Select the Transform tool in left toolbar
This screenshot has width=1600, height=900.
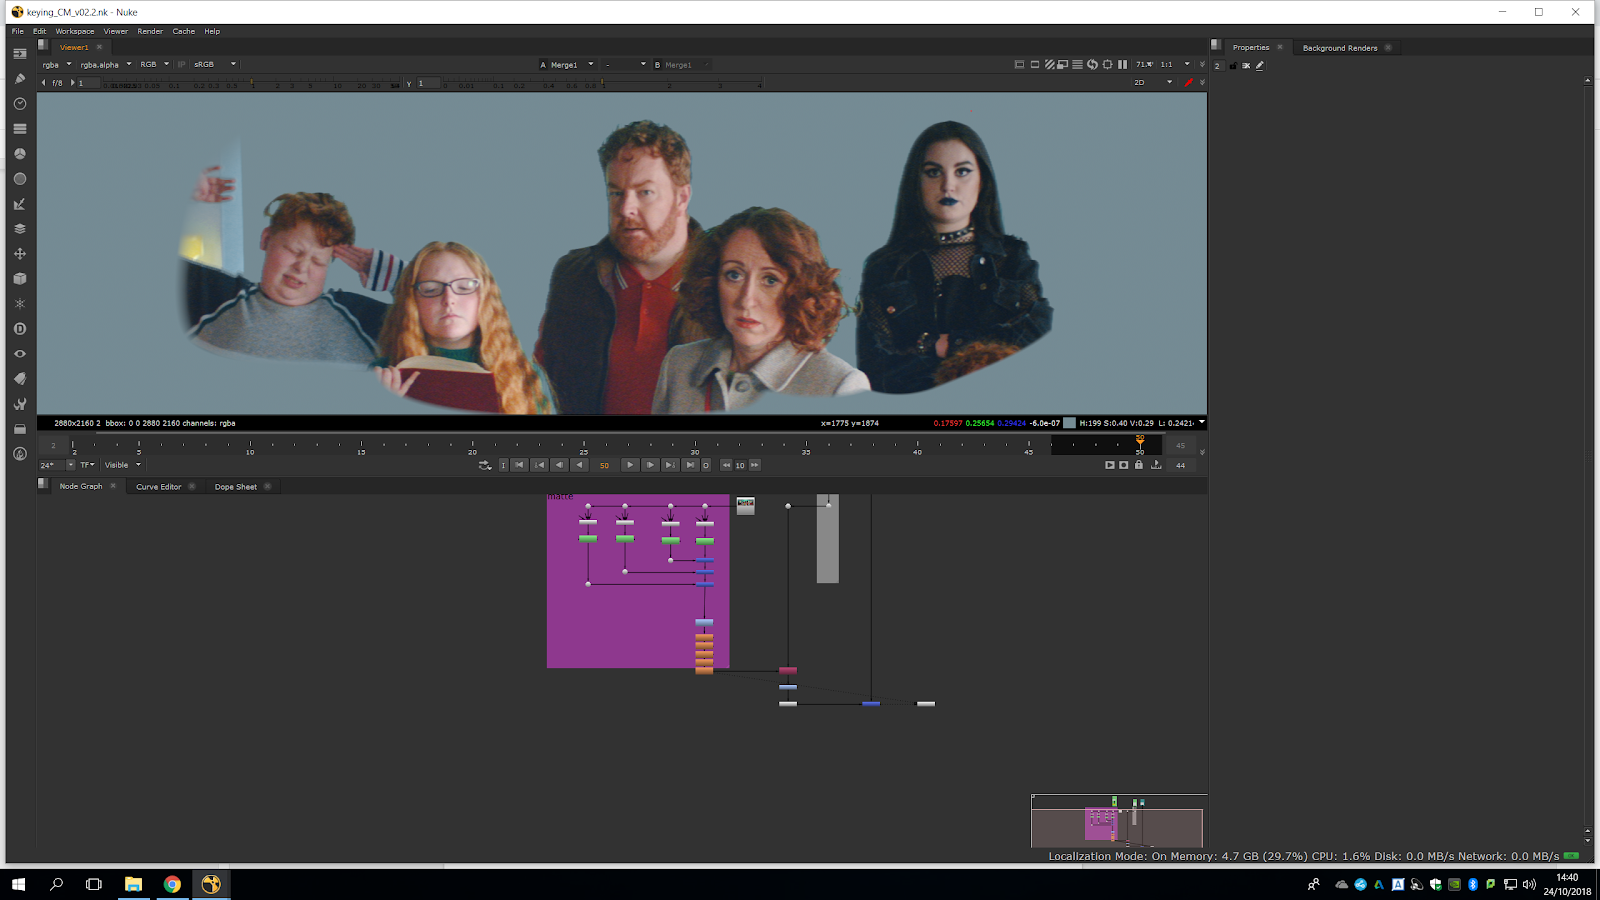(x=19, y=254)
